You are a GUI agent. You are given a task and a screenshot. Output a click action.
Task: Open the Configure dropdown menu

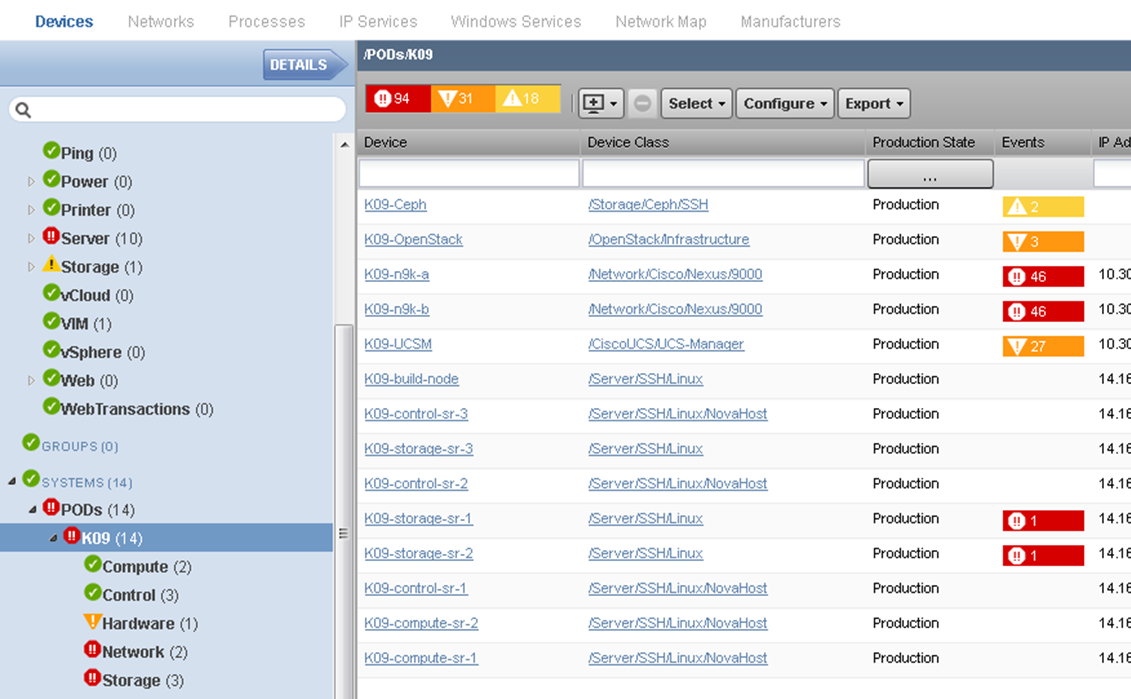(784, 103)
